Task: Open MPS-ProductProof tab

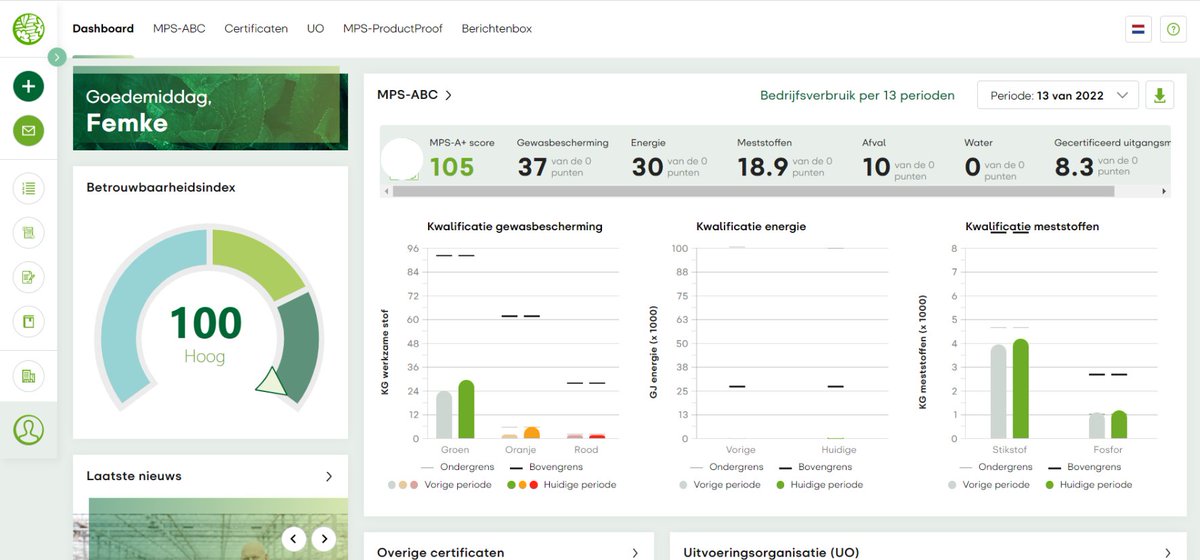Action: click(393, 29)
